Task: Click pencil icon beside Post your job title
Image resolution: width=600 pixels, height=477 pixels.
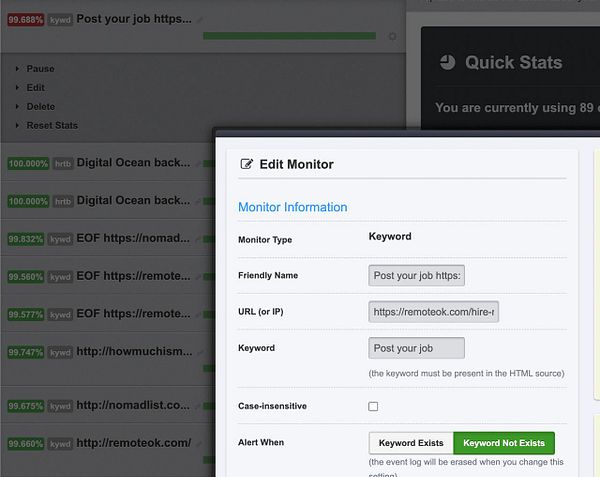Action: [x=200, y=19]
